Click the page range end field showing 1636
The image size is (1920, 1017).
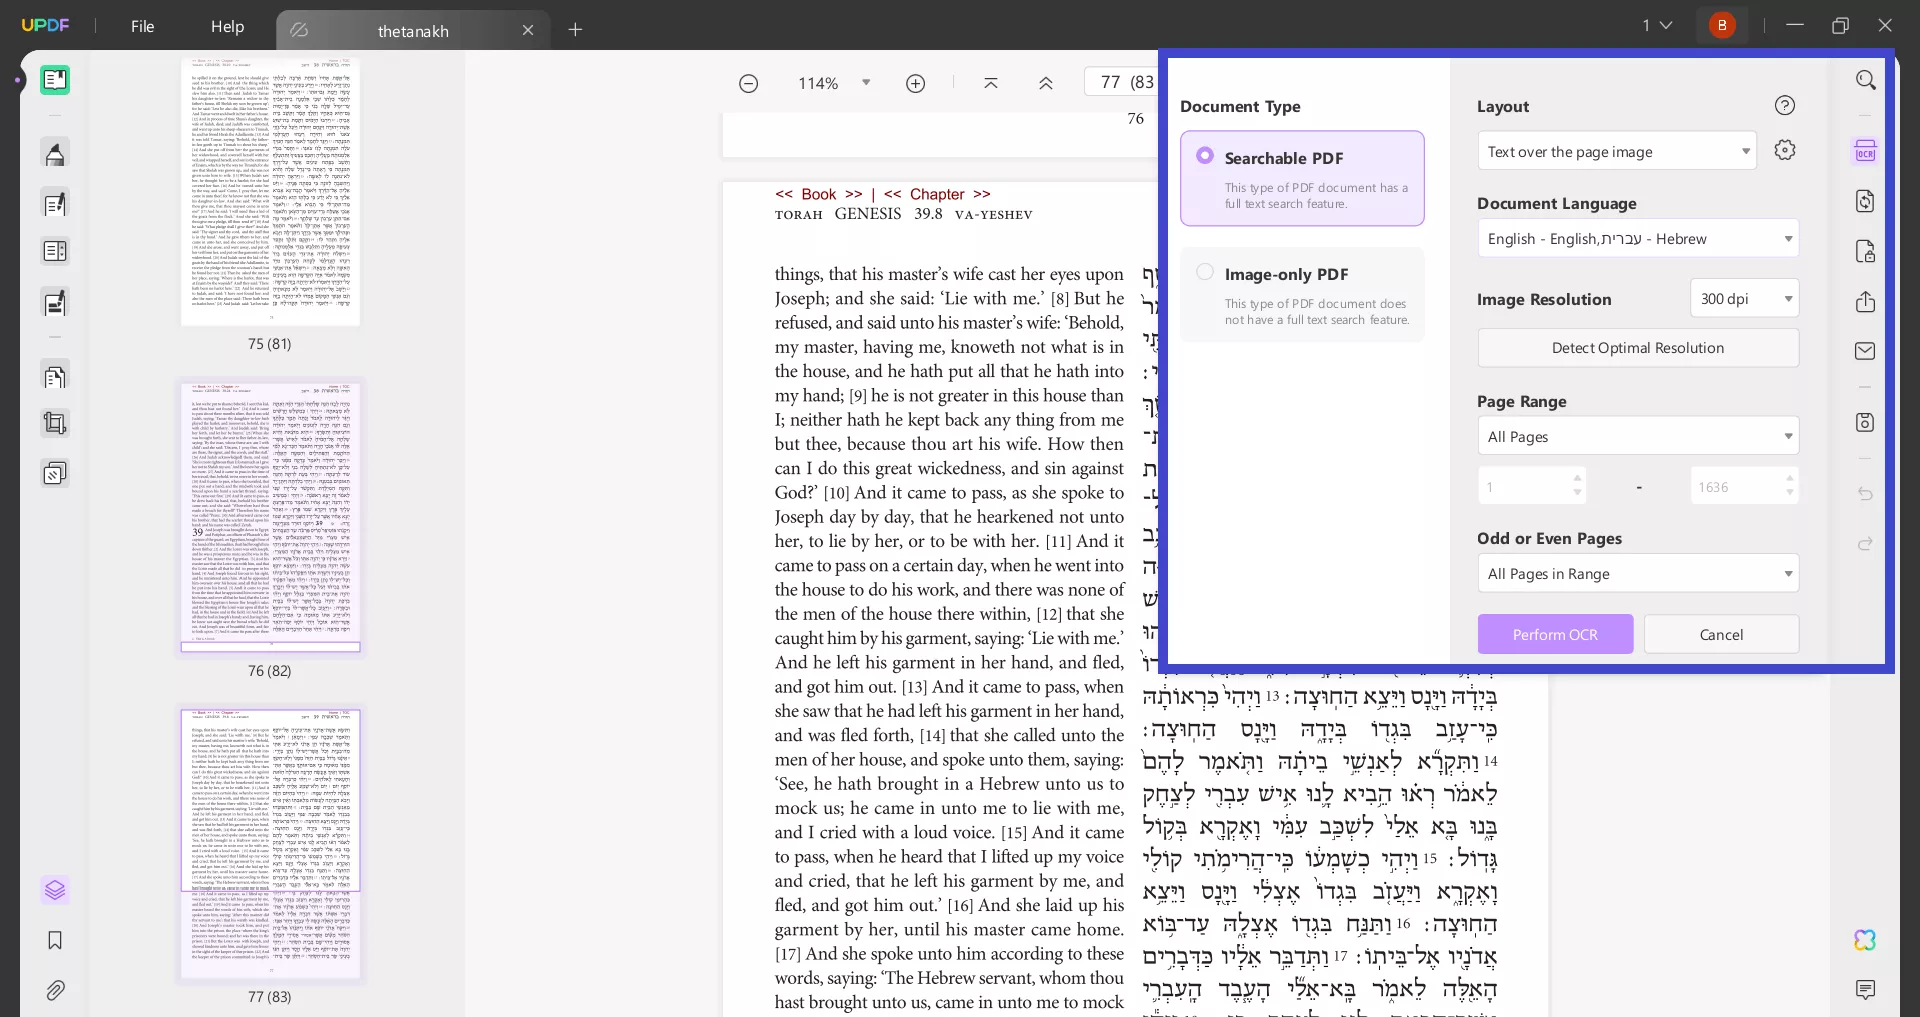coord(1744,487)
